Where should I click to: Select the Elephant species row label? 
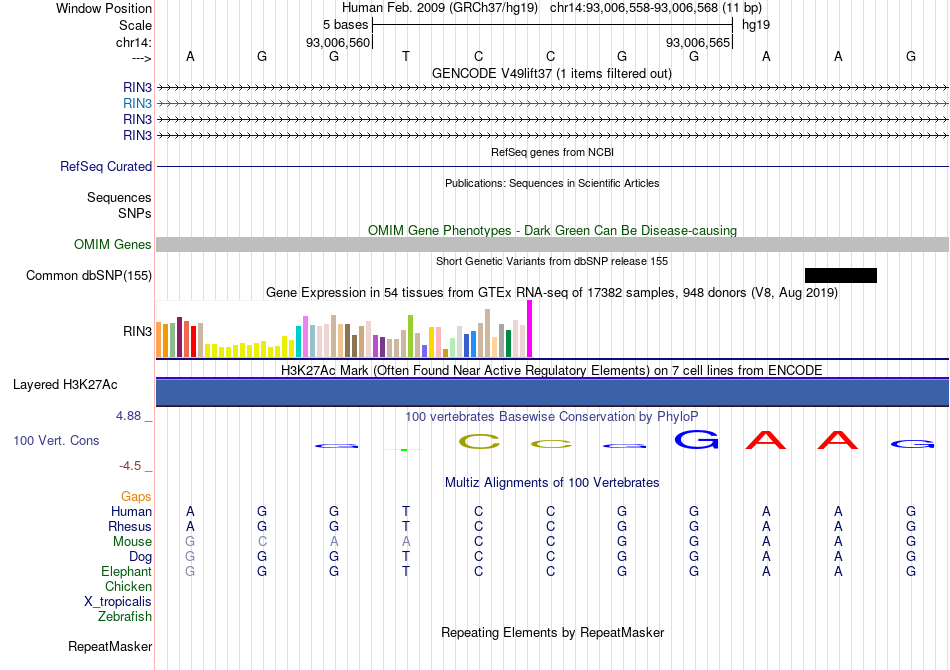click(x=126, y=572)
